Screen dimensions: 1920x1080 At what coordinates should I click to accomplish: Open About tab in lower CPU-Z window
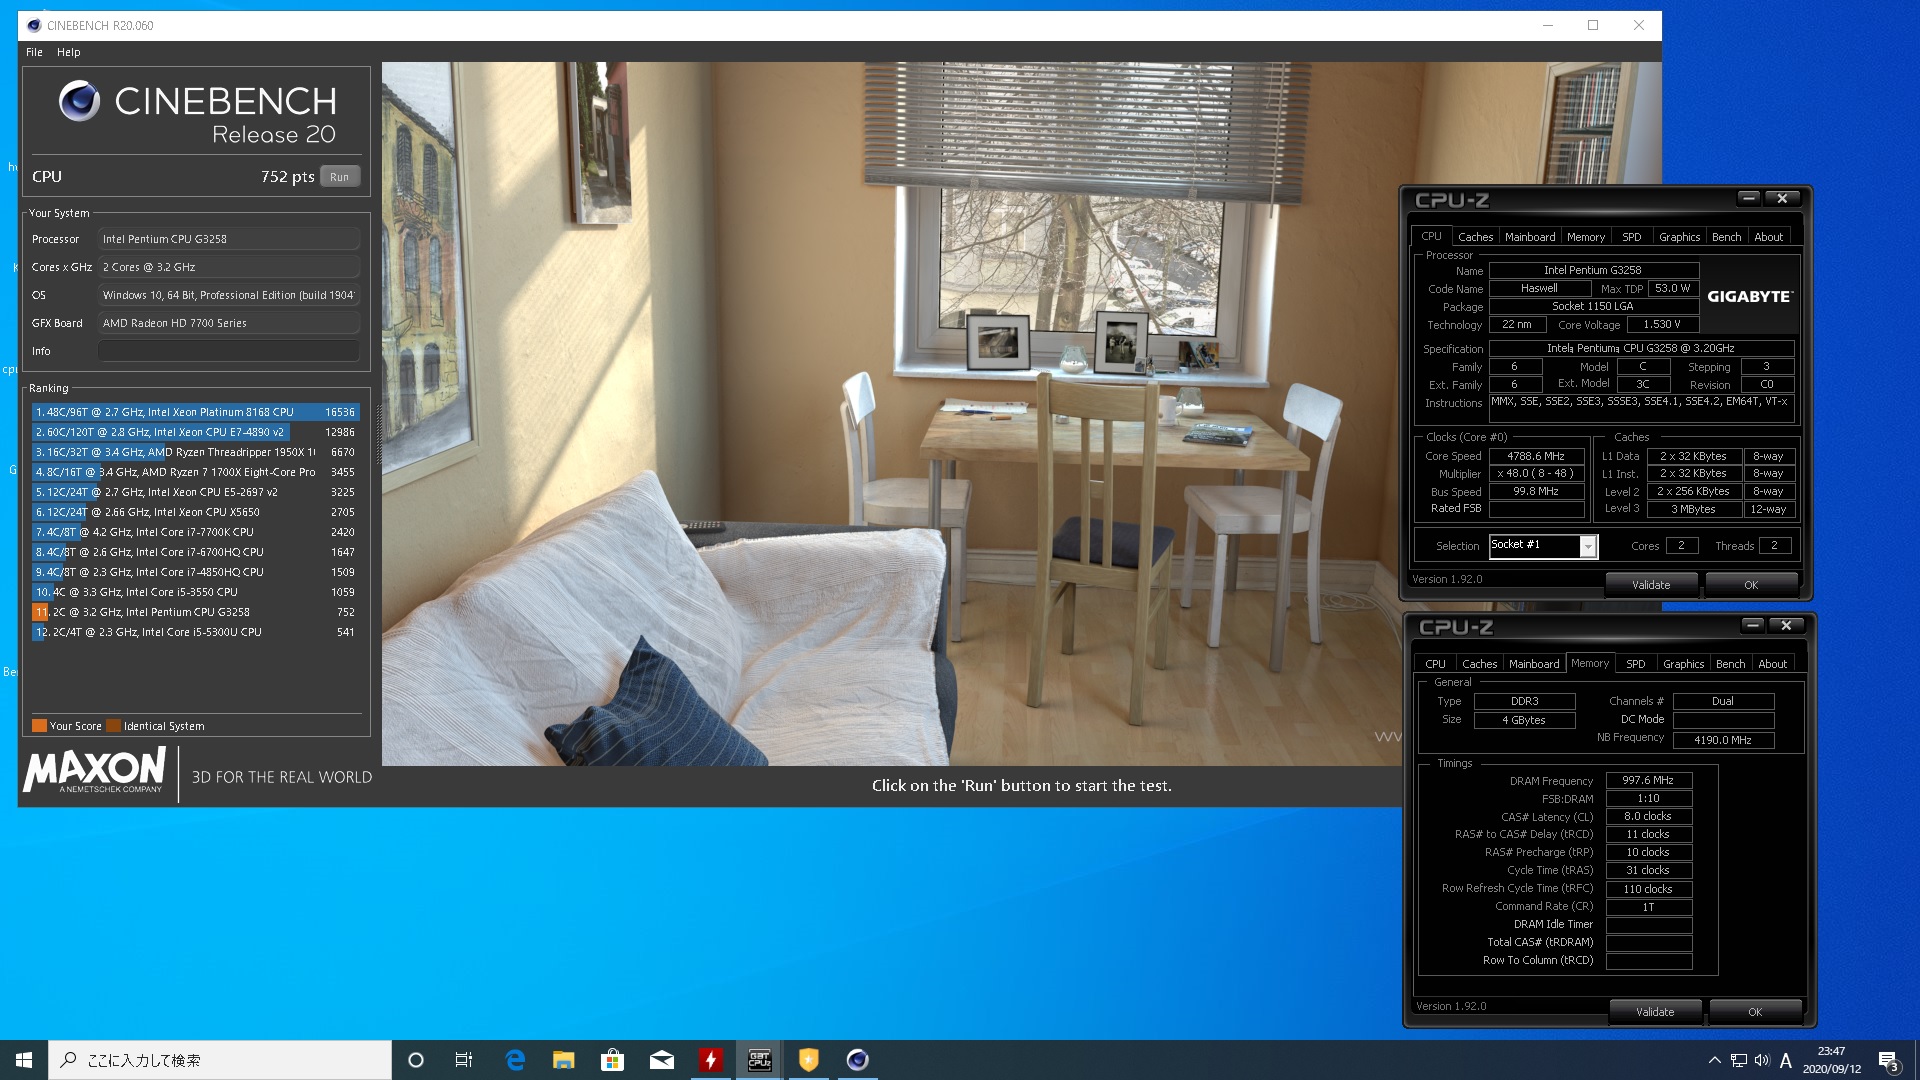(x=1772, y=664)
